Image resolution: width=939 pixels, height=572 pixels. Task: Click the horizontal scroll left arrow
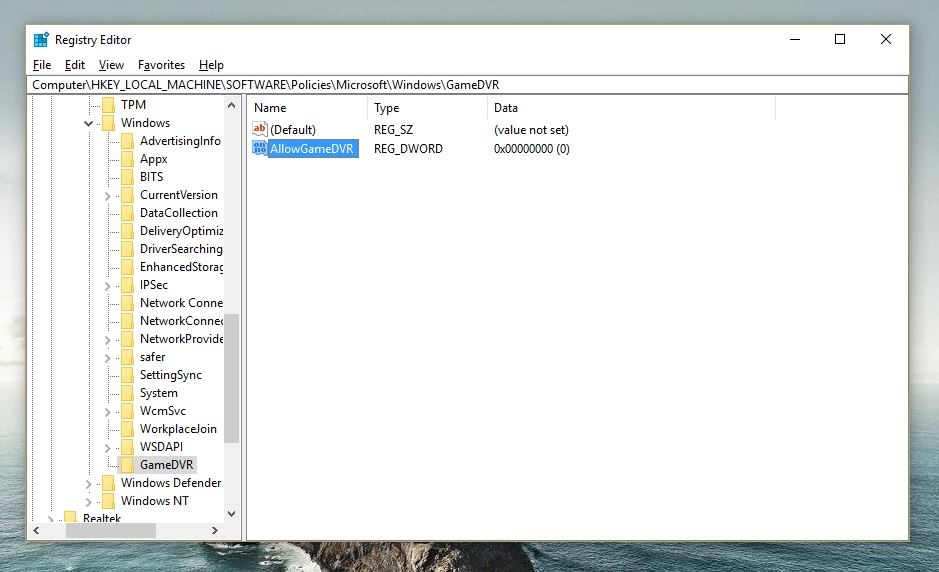pos(36,531)
